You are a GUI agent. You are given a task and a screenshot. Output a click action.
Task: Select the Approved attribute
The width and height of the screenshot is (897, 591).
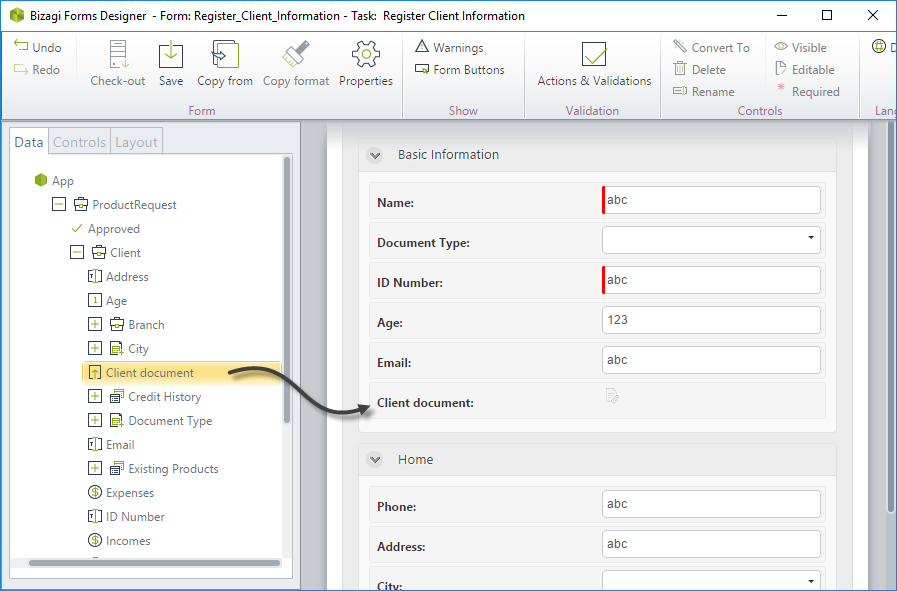point(106,228)
